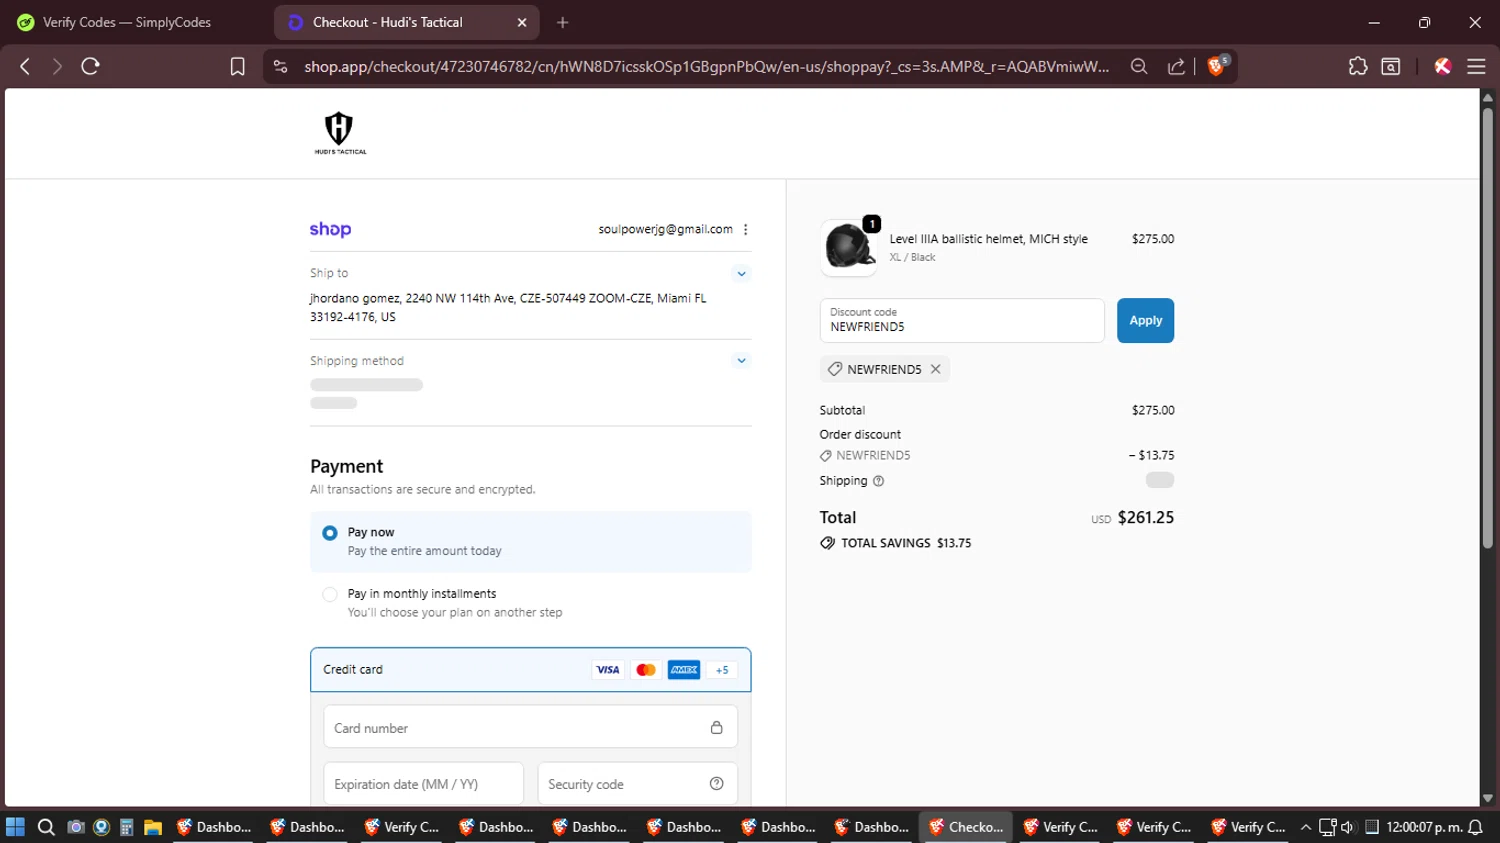Open site settings icon in address bar

281,66
